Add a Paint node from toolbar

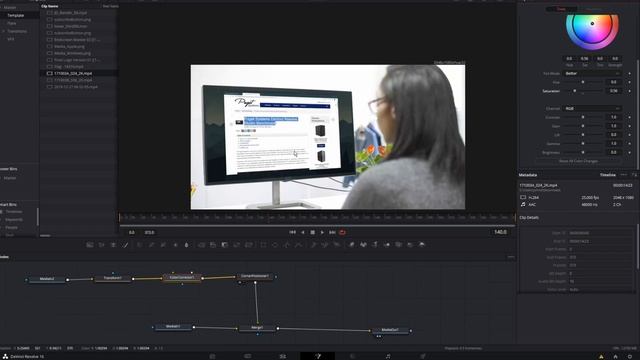(126, 245)
